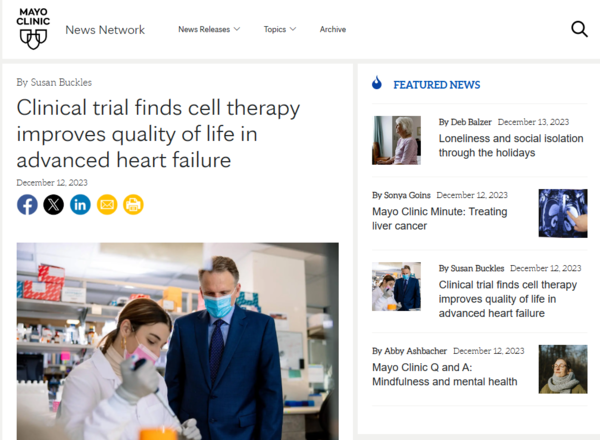
Task: Go to News Network home link
Action: pyautogui.click(x=105, y=30)
